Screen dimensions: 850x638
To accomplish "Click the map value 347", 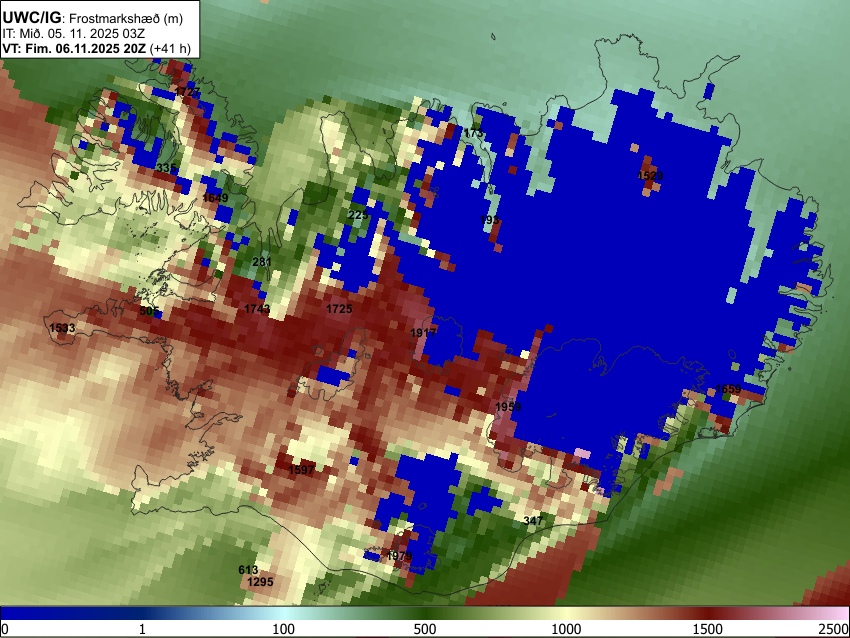I will pos(533,521).
